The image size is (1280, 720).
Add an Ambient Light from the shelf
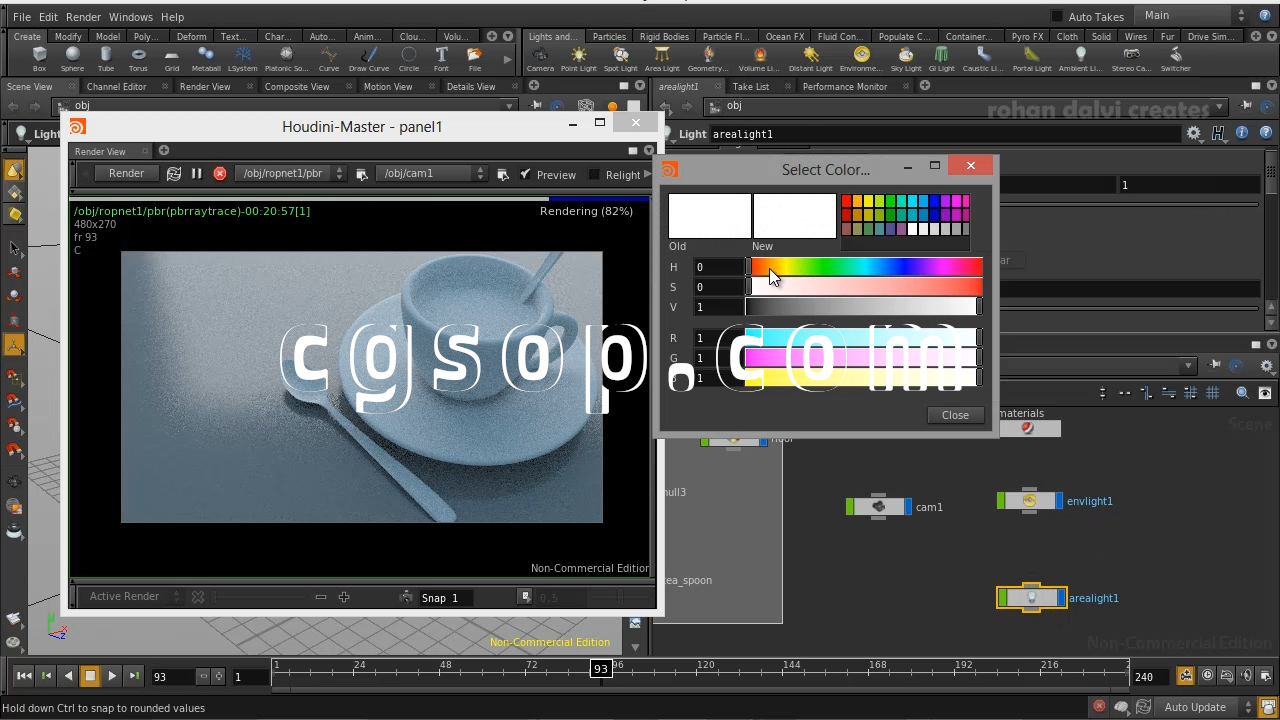tap(1081, 59)
